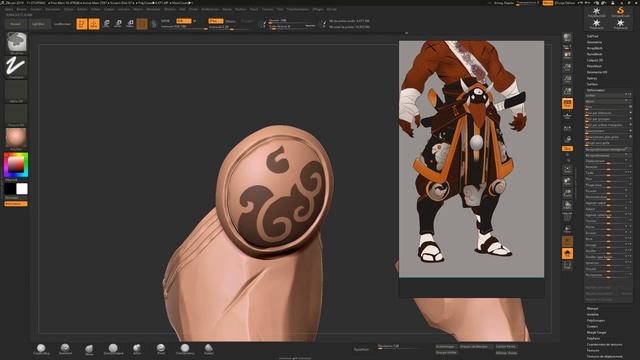
Task: Expand the Surface section
Action: (x=592, y=84)
